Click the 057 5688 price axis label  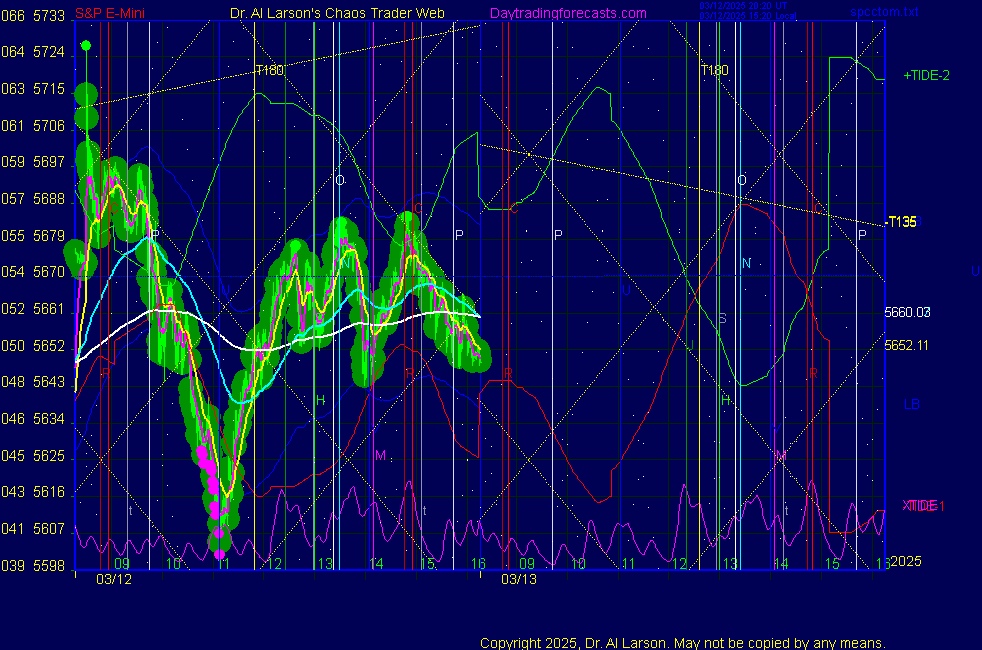click(33, 199)
